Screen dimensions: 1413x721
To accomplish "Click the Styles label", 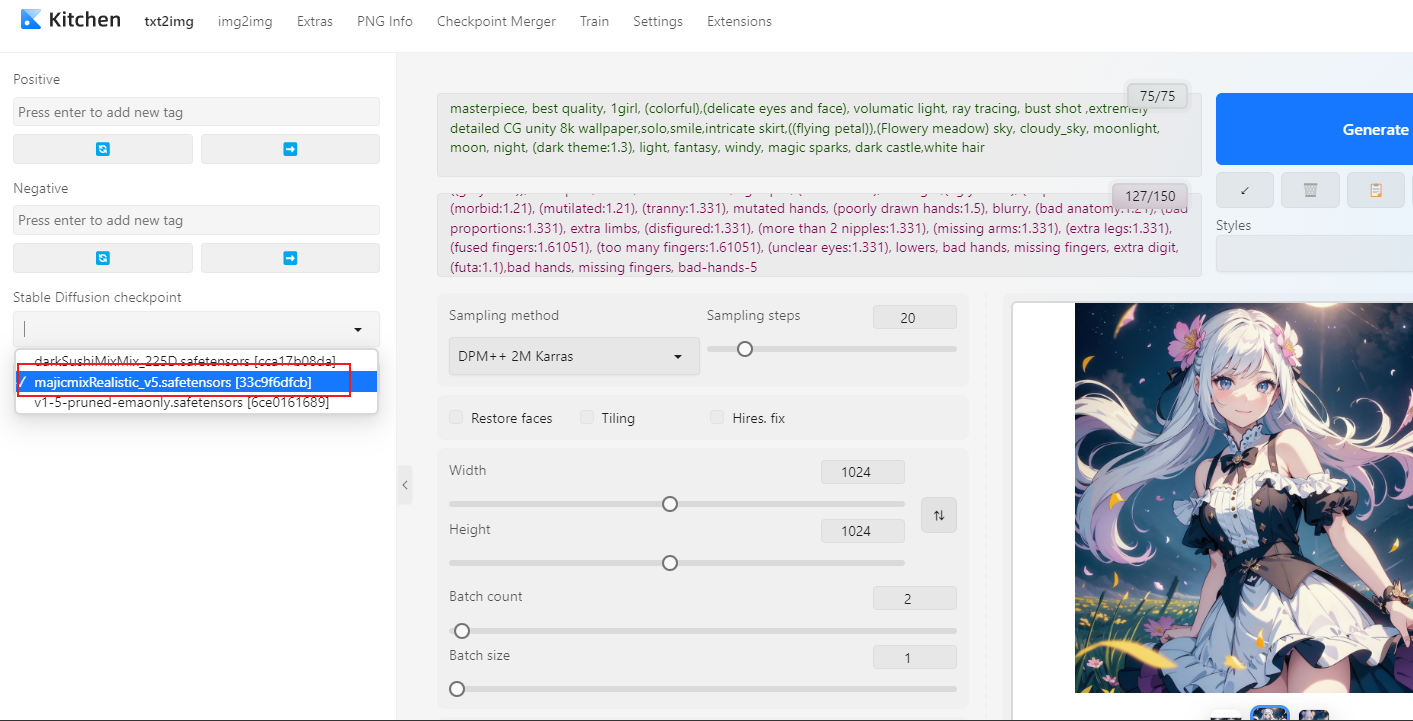I will (1234, 225).
